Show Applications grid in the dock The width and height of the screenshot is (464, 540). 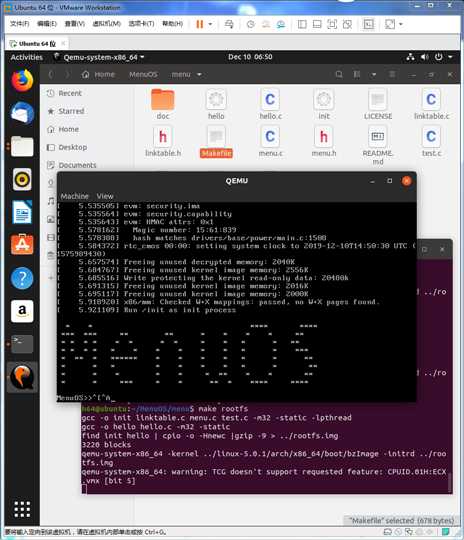coord(22,509)
